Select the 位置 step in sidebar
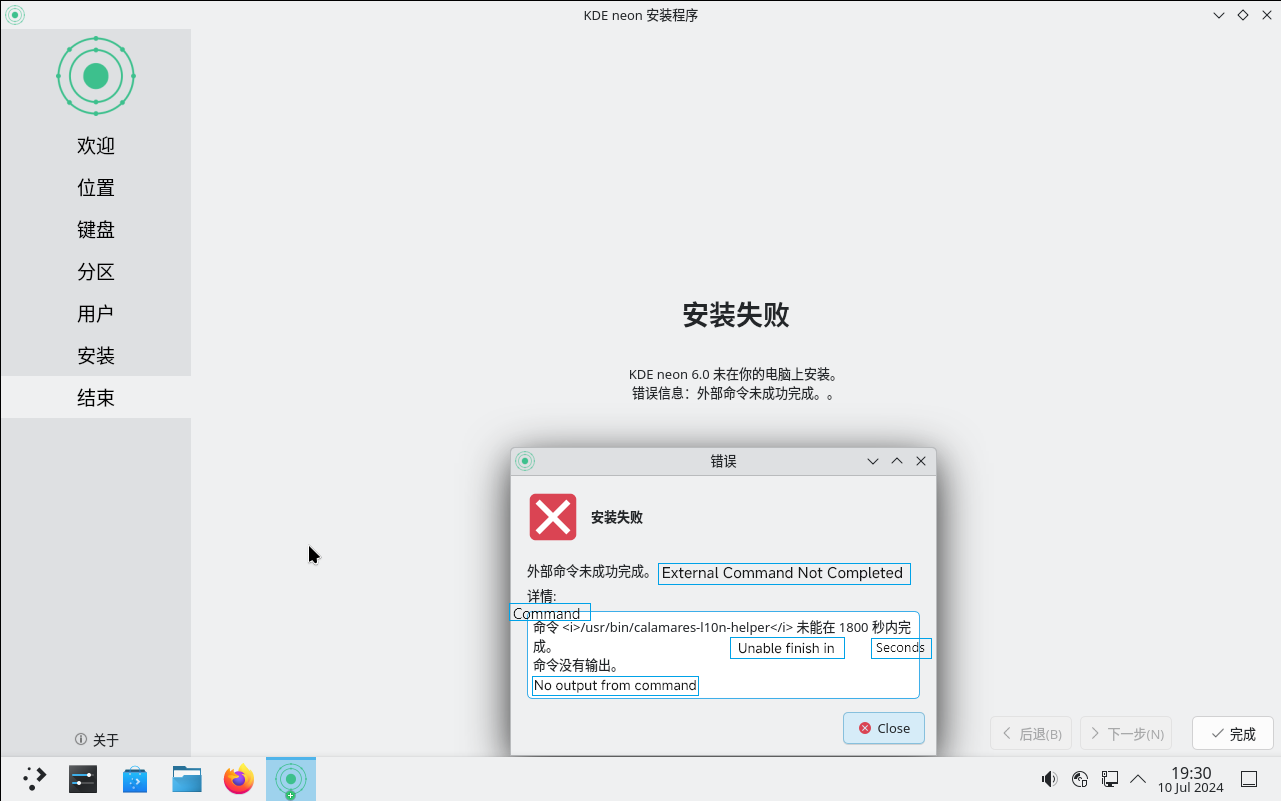 click(96, 188)
